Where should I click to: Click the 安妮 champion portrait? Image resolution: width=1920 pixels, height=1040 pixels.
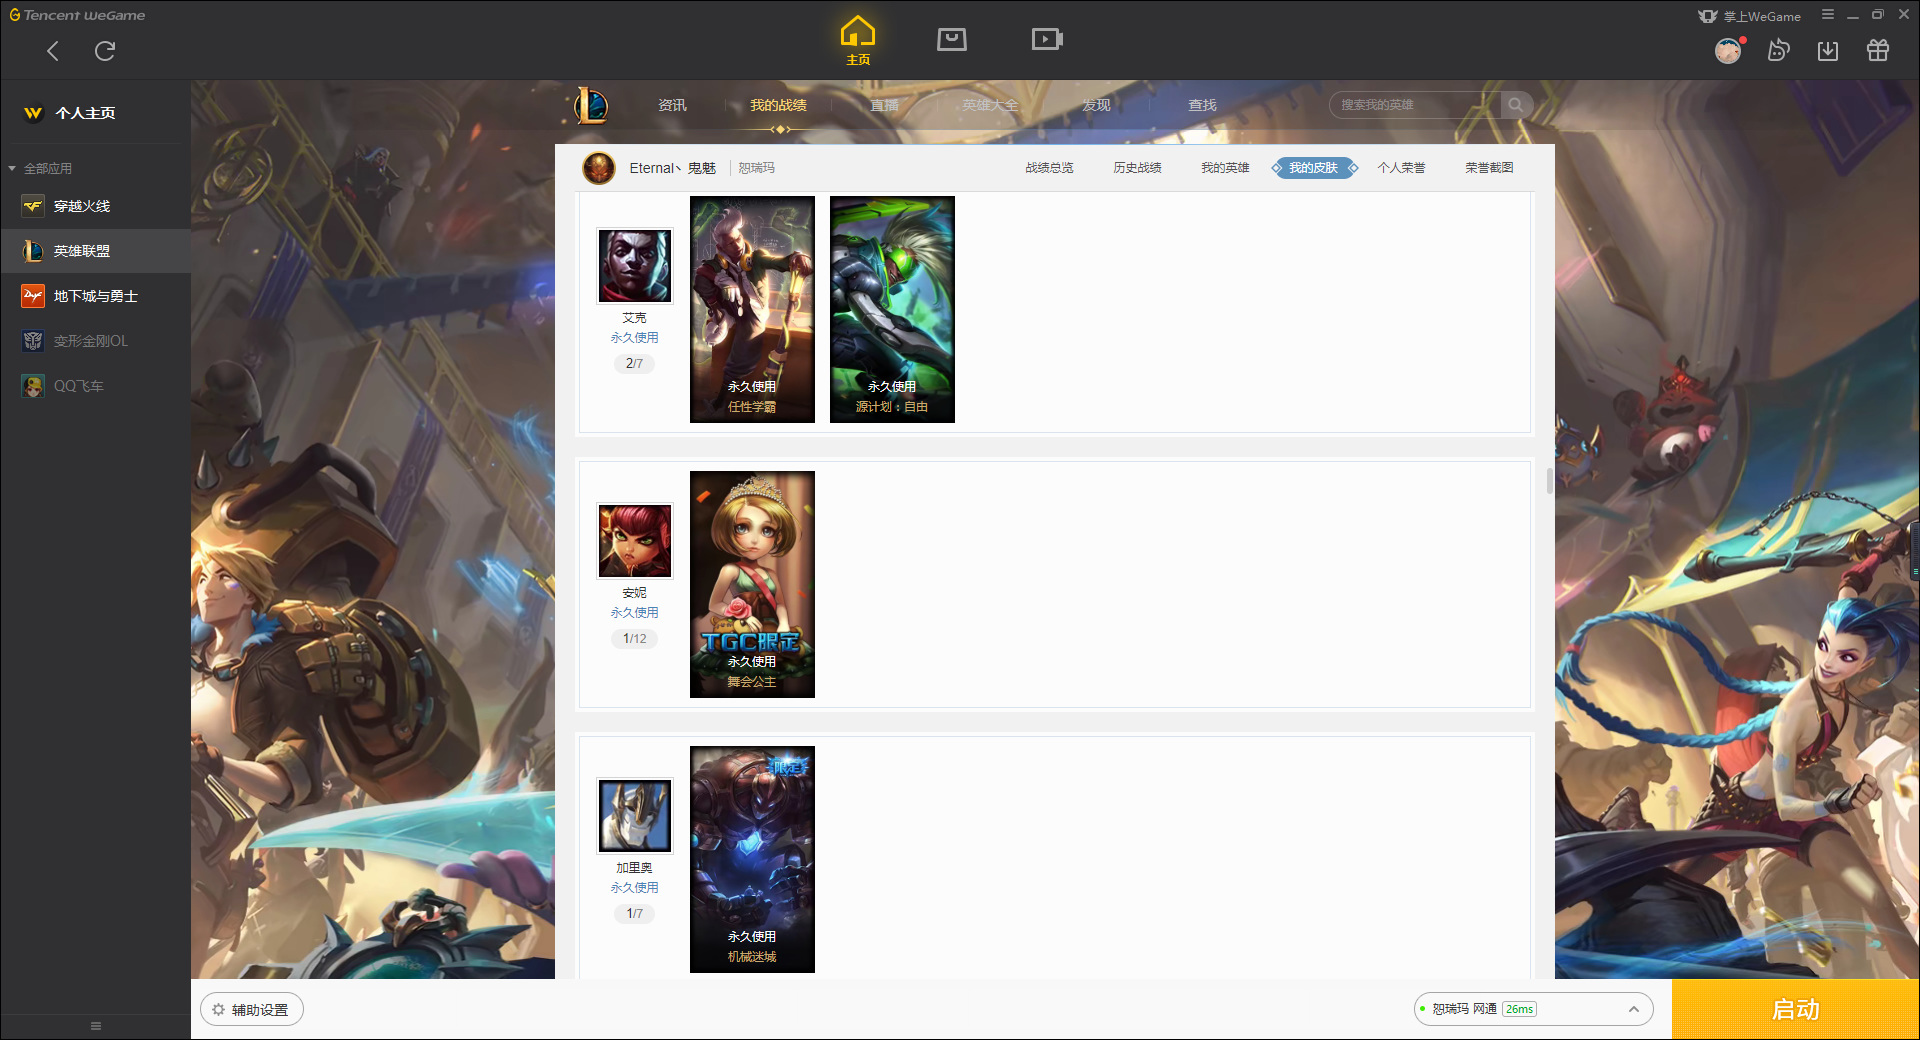coord(635,541)
